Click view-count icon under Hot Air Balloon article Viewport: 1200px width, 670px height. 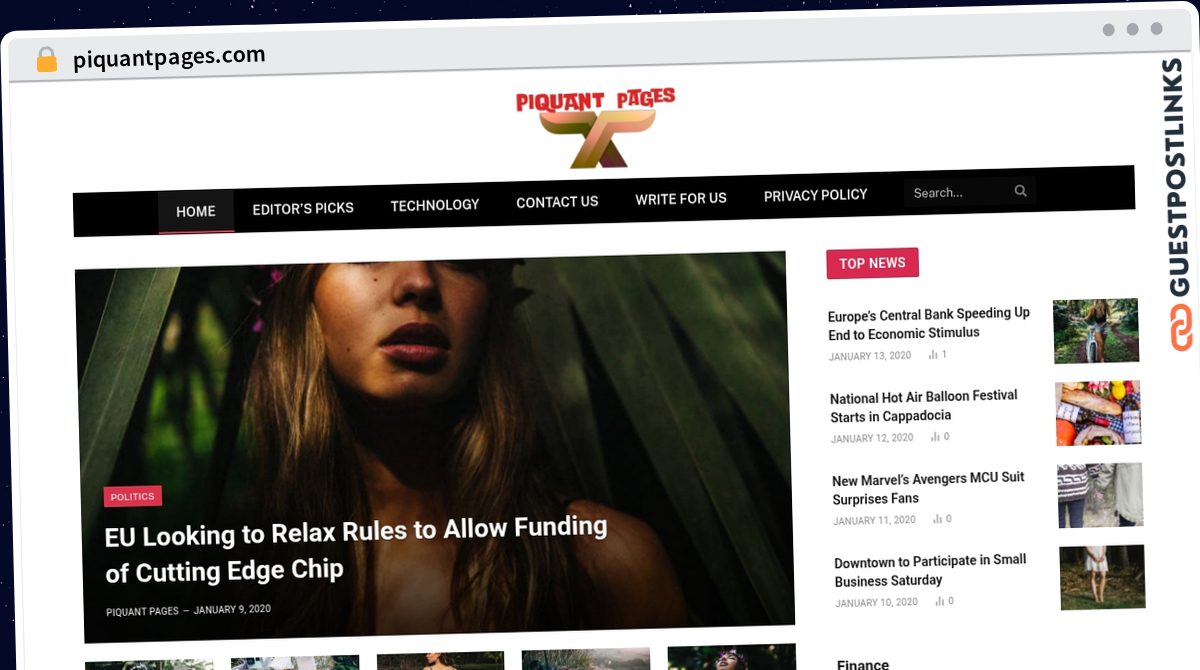[x=935, y=437]
